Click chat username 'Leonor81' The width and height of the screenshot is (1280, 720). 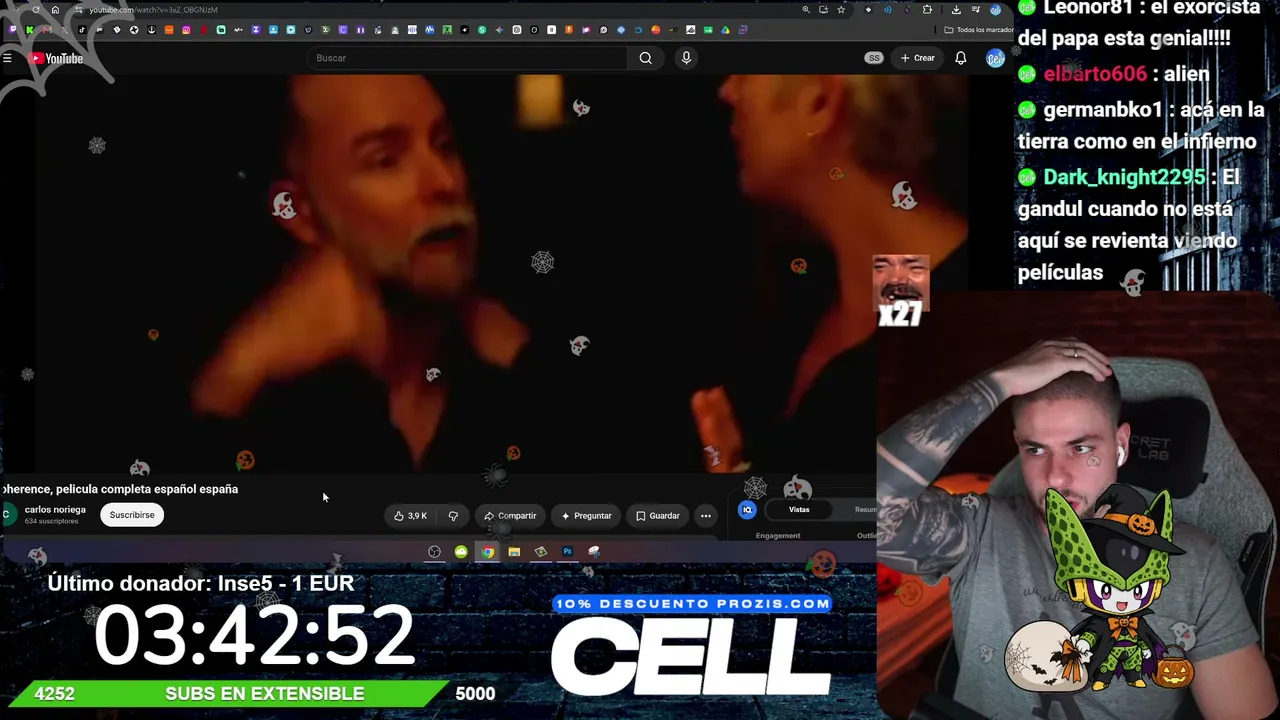tap(1090, 9)
